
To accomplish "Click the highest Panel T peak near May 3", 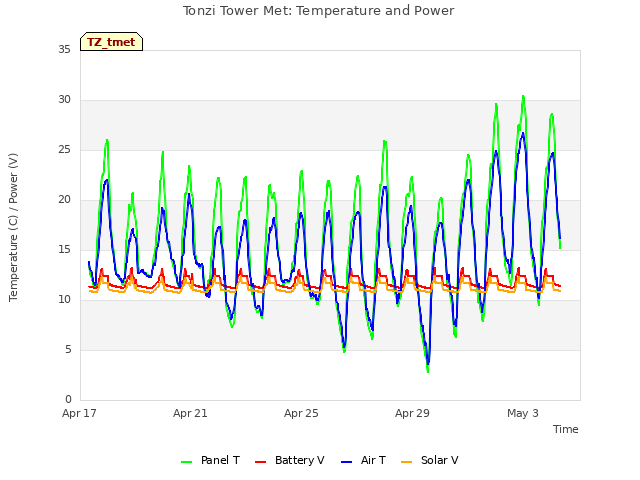I will point(523,97).
